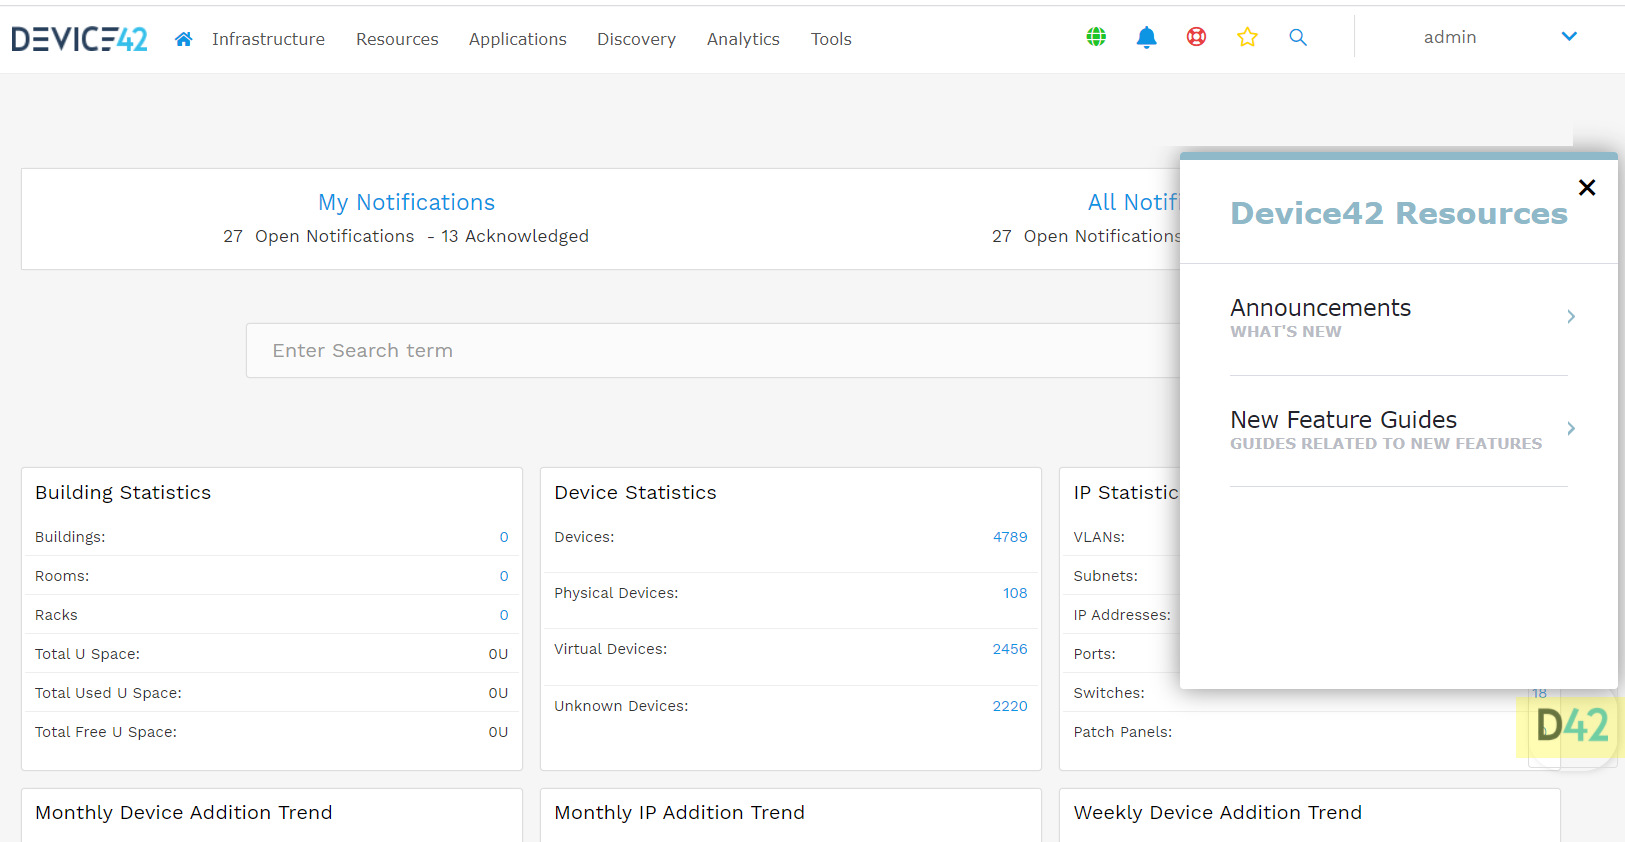Expand the admin user dropdown arrow
Viewport: 1625px width, 842px height.
coord(1569,37)
